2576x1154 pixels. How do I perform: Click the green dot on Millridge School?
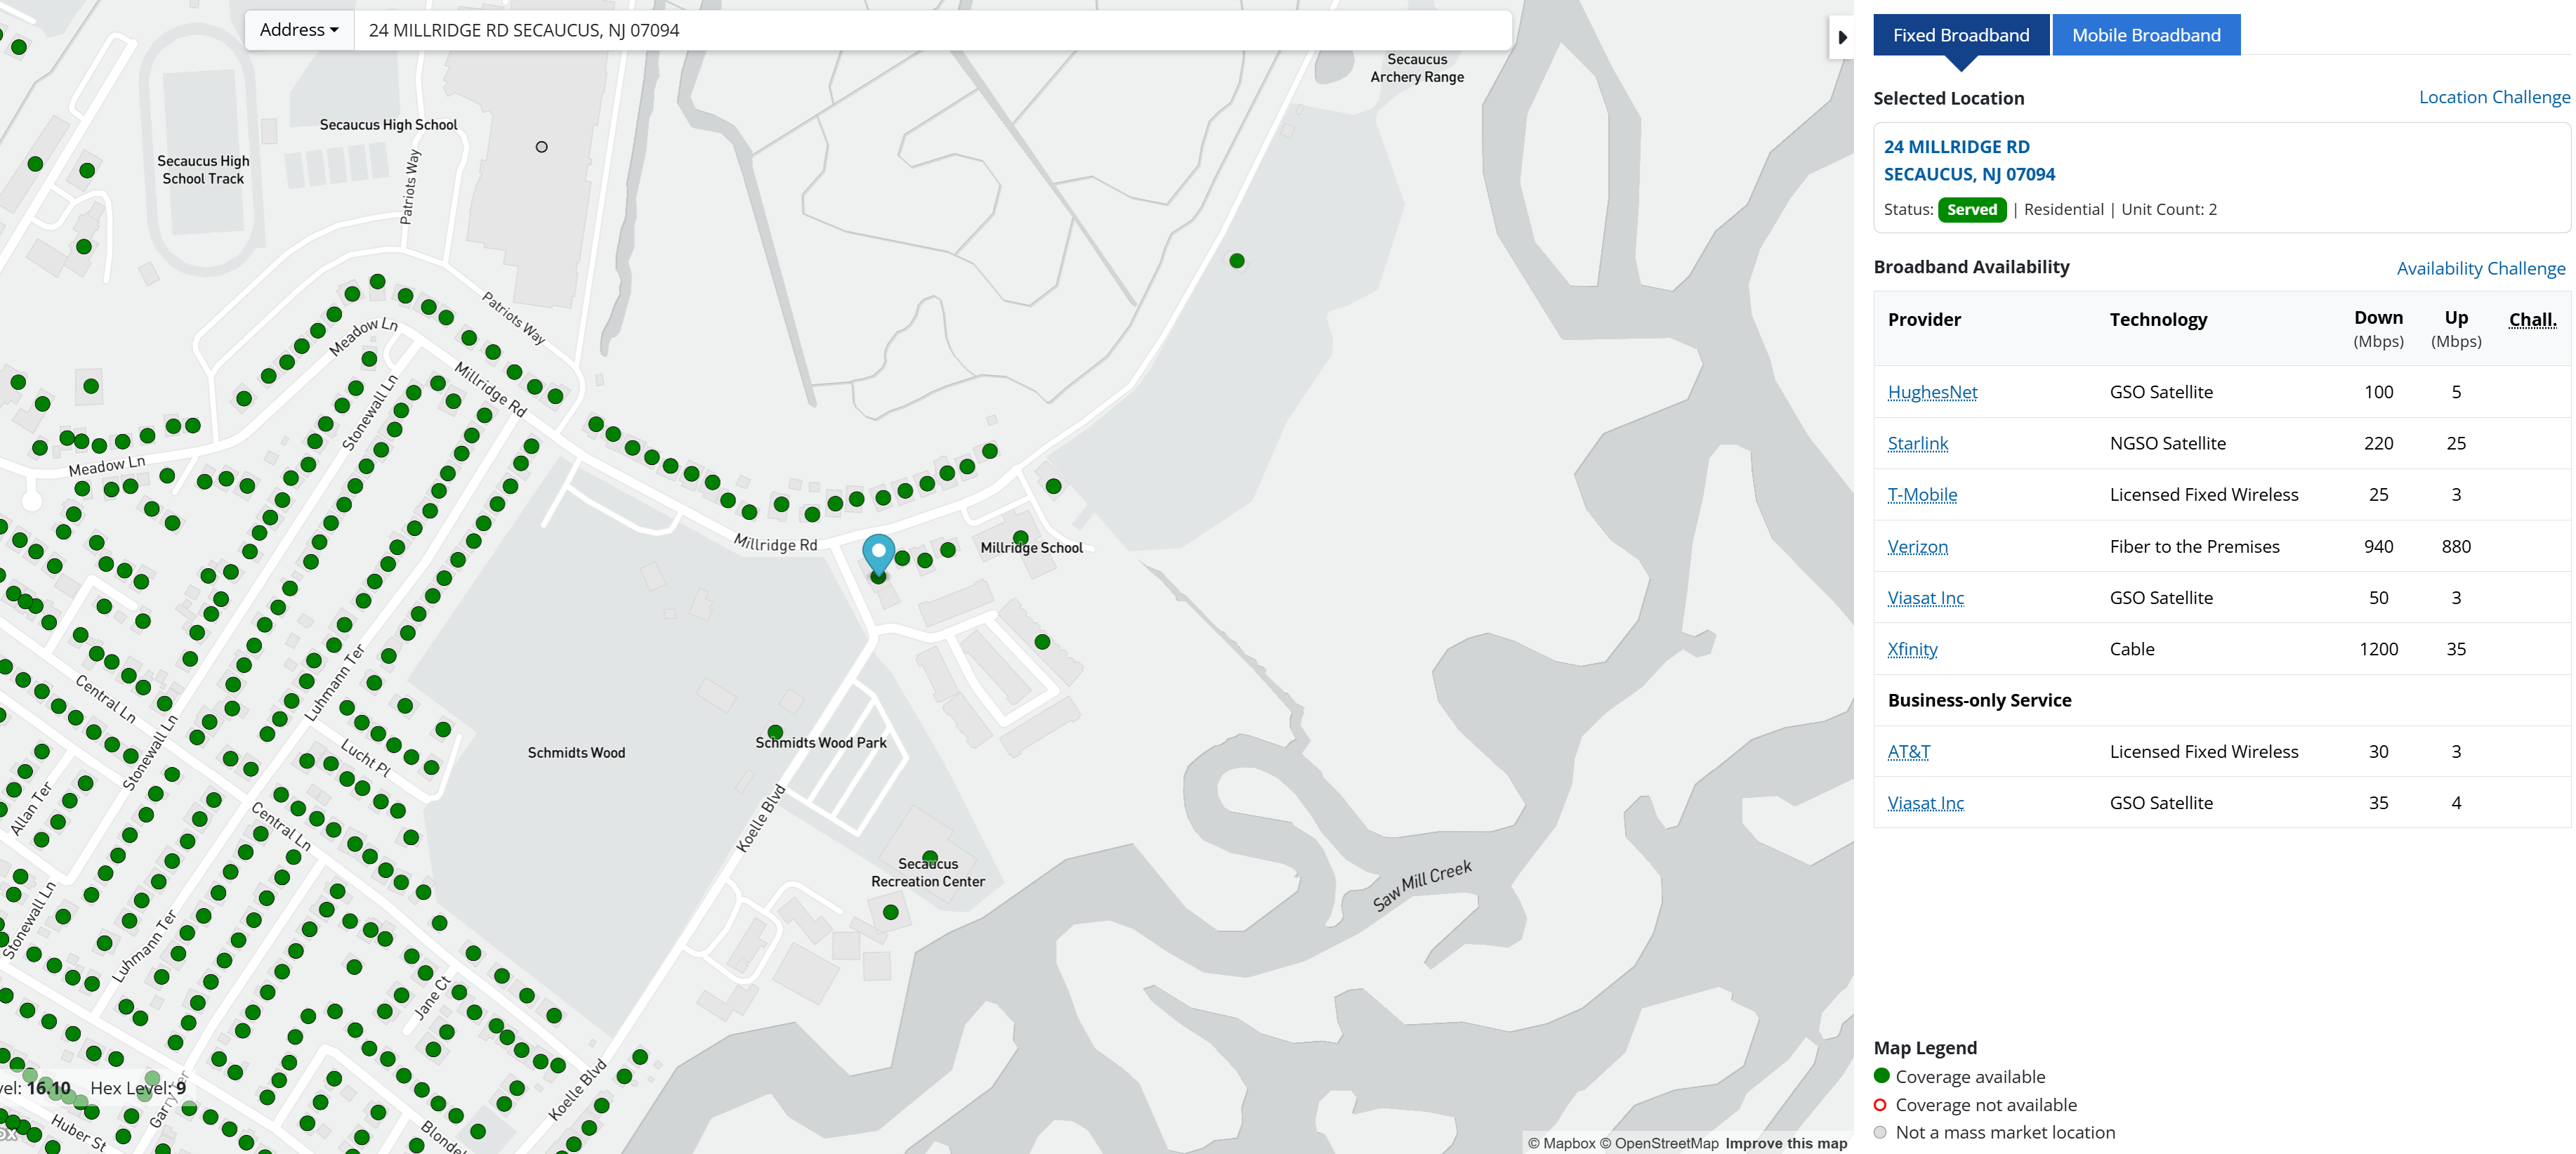click(1020, 538)
